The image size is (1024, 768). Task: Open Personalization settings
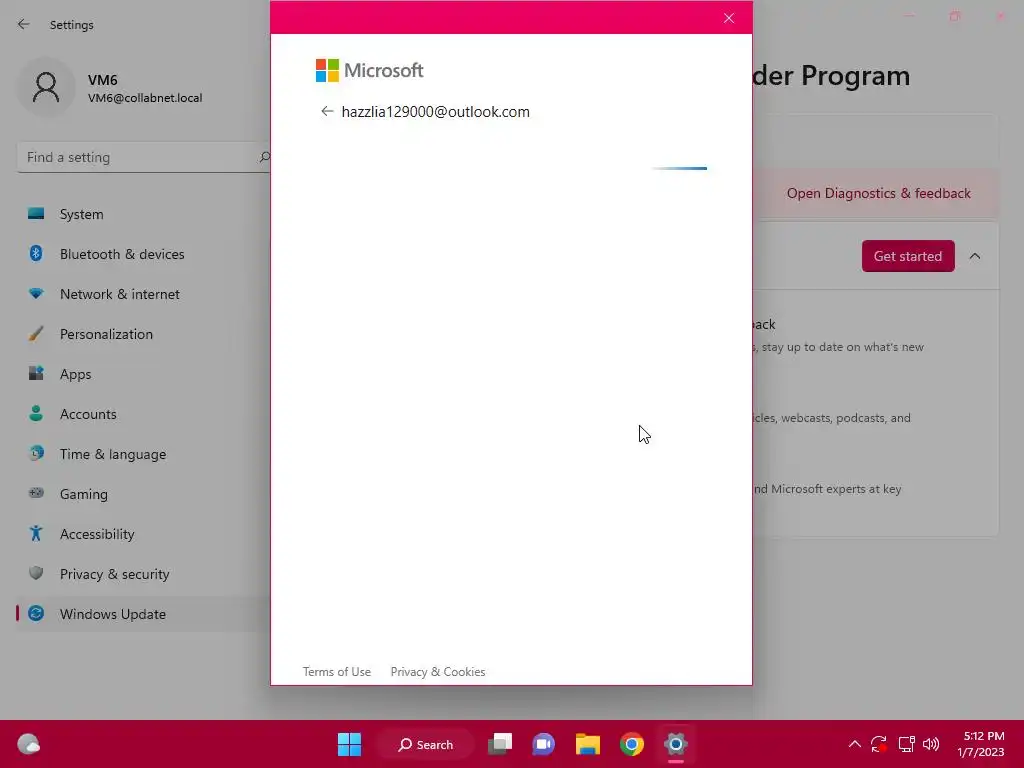[x=144, y=334]
